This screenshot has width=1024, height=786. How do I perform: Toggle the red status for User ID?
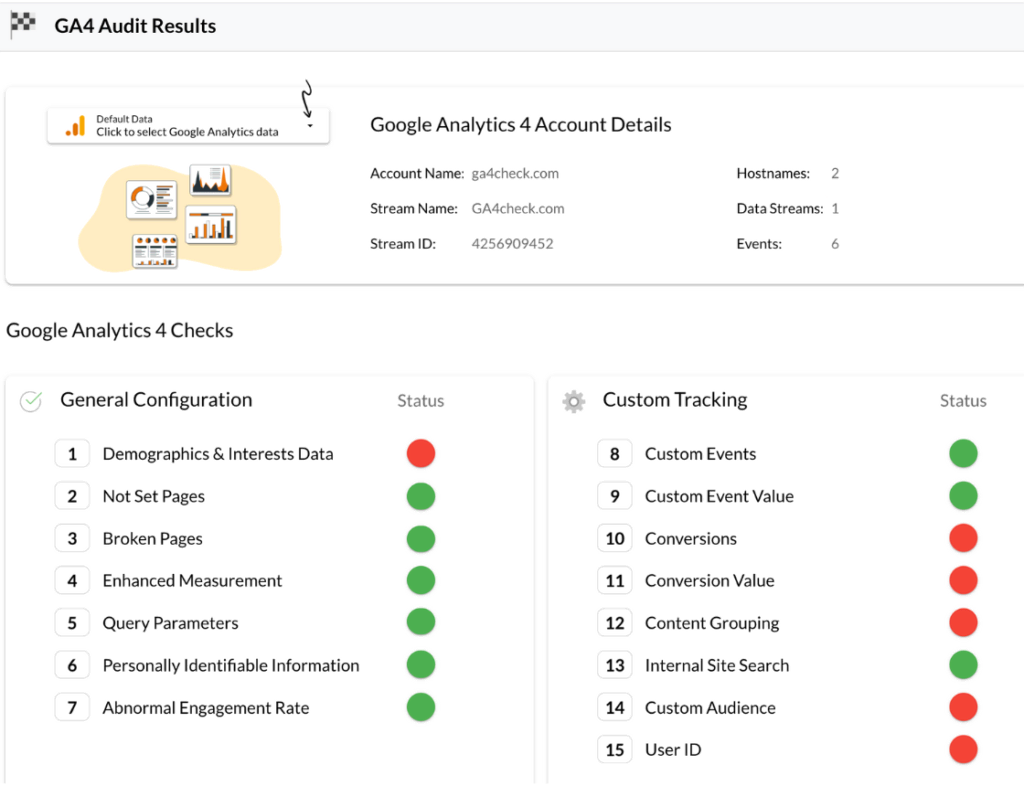click(x=963, y=749)
